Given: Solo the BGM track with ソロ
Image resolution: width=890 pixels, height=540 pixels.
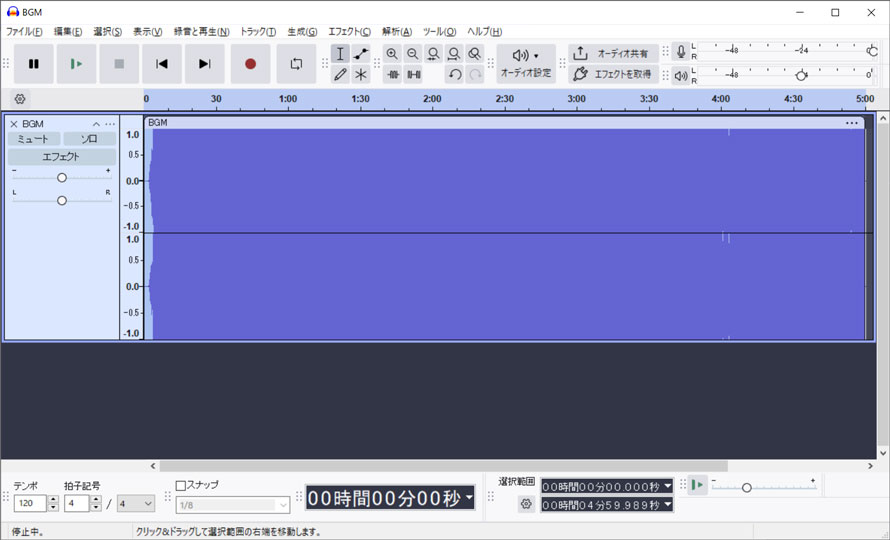Looking at the screenshot, I should click(89, 139).
